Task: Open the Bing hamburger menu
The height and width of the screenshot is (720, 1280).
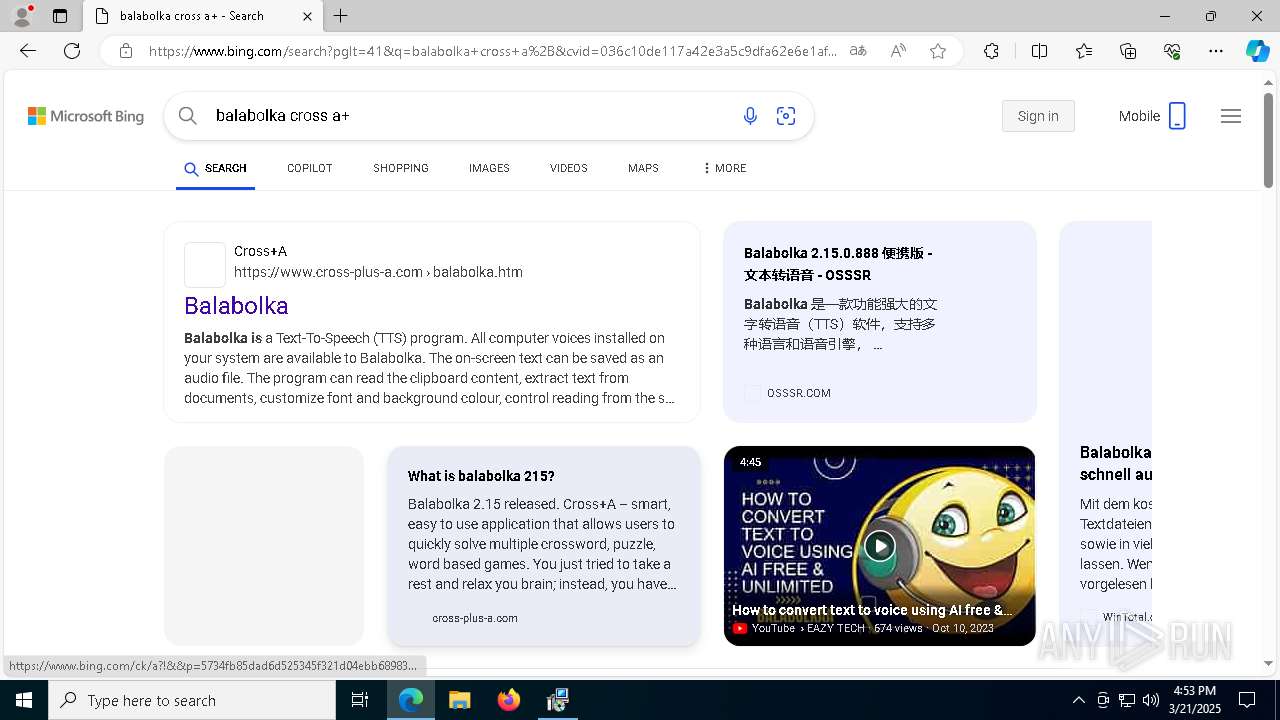Action: pos(1231,116)
